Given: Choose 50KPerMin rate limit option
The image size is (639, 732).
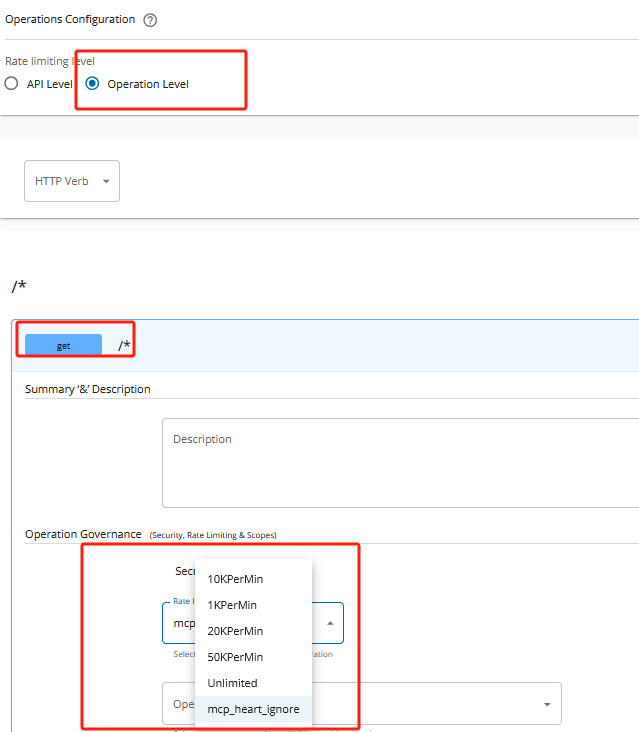Looking at the screenshot, I should pos(253,657).
